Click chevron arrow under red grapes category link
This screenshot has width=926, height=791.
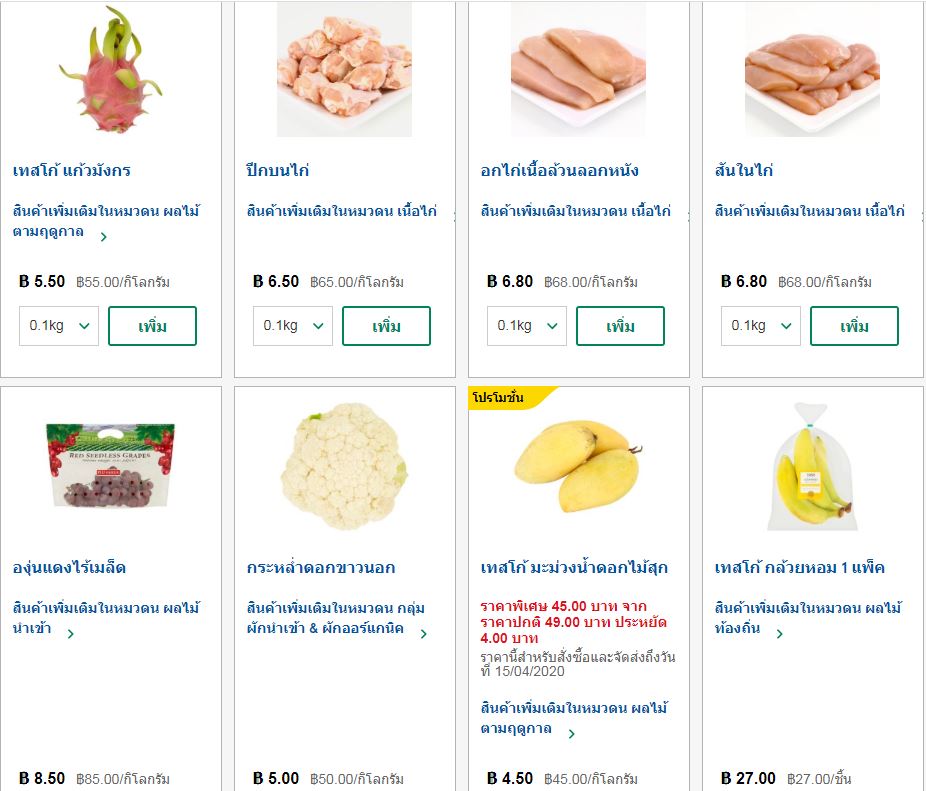[x=71, y=633]
